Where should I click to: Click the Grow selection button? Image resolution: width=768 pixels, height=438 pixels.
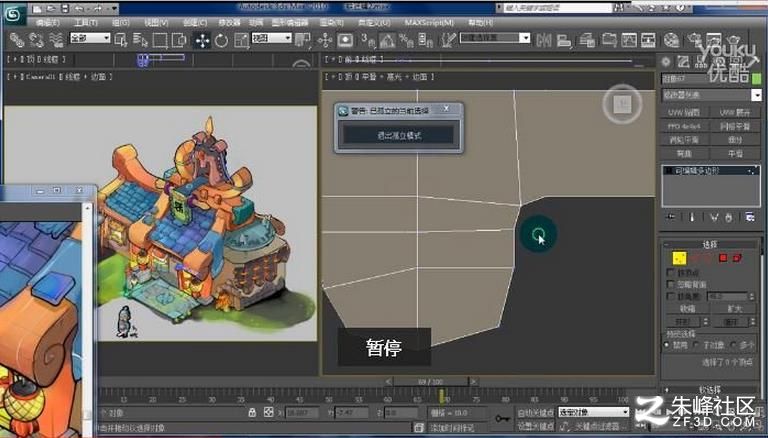(x=735, y=309)
